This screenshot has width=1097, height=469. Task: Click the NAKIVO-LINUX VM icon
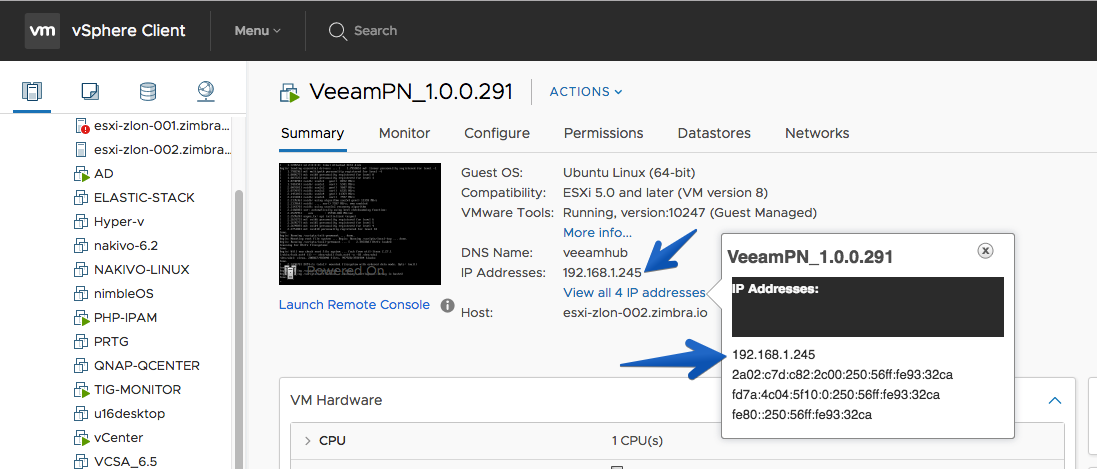(80, 270)
